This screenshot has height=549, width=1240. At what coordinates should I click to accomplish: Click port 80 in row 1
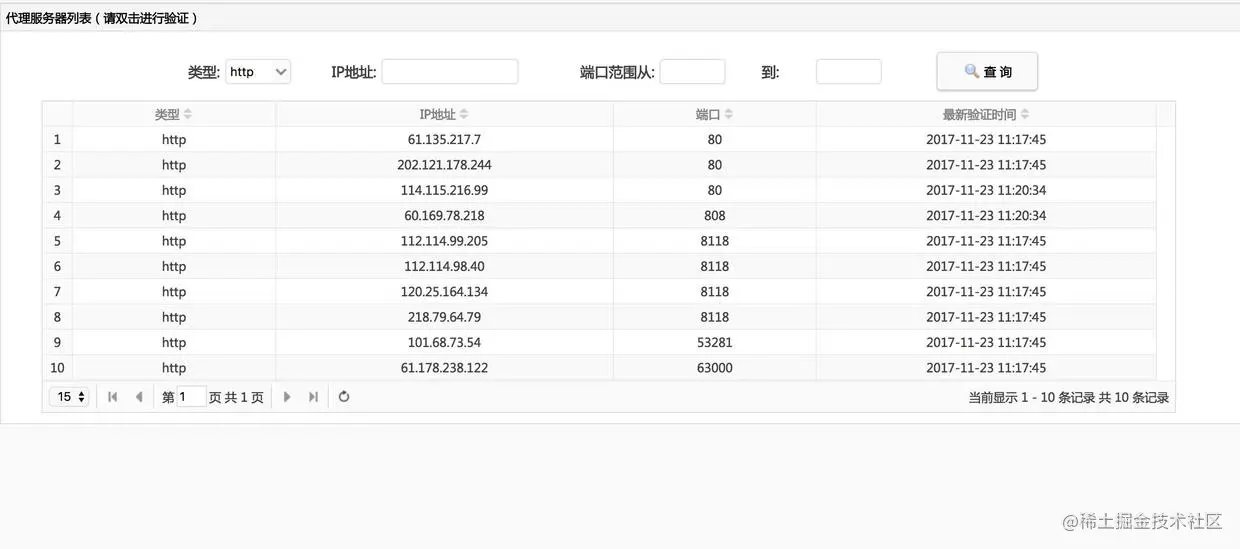point(714,140)
